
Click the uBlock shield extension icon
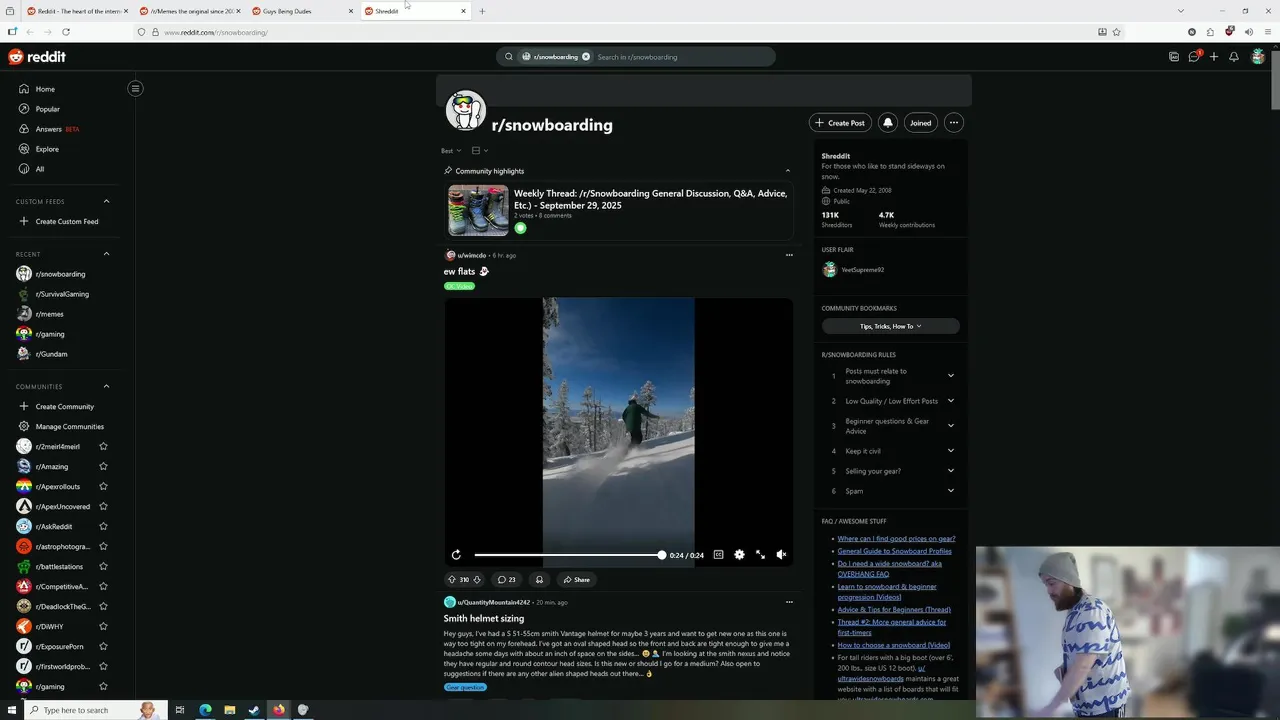[1229, 32]
